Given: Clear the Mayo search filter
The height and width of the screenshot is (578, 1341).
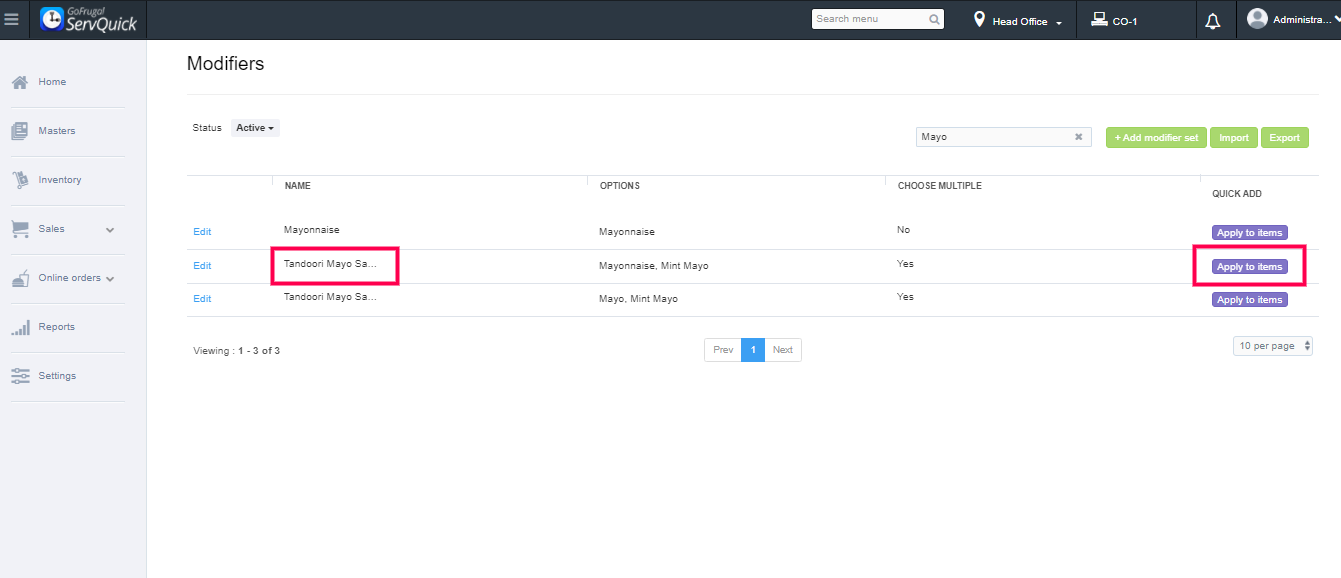Looking at the screenshot, I should [x=1079, y=137].
